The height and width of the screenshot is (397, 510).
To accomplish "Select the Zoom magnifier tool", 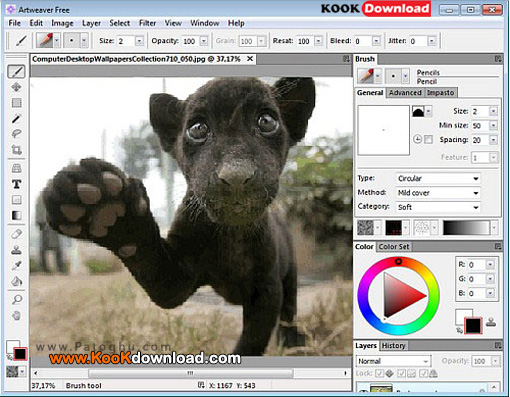I will [16, 299].
